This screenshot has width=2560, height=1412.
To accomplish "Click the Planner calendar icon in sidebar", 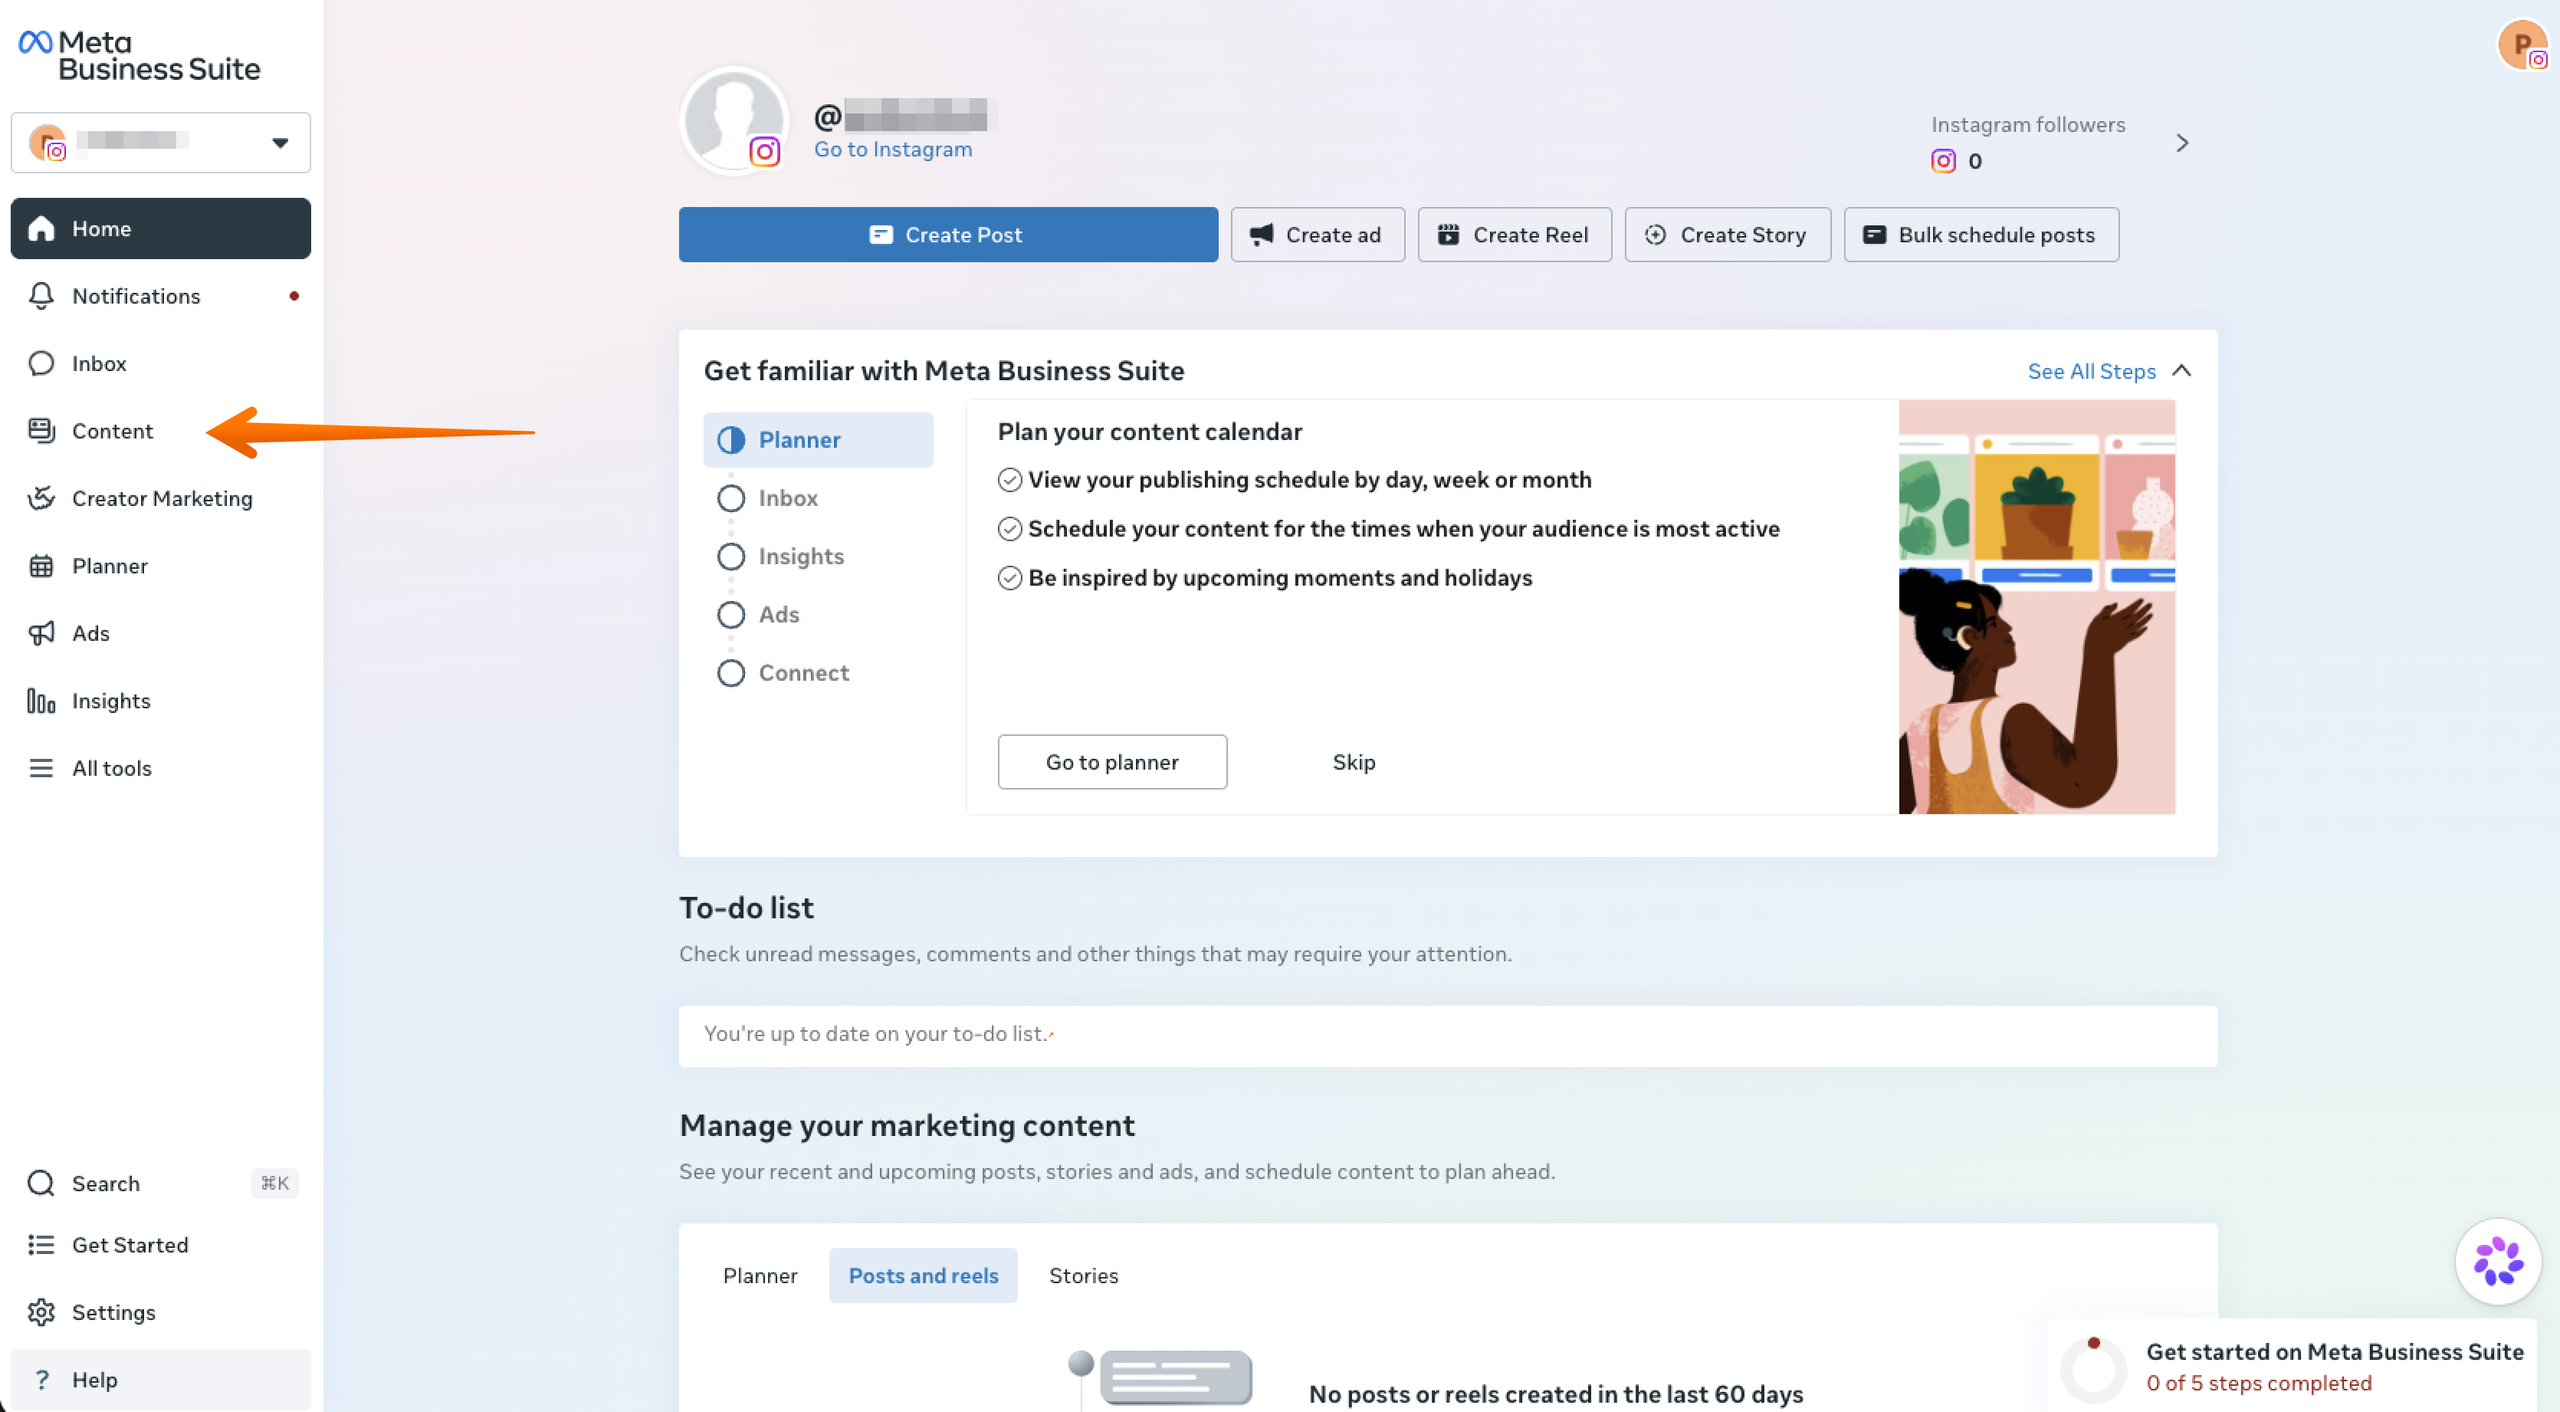I will (41, 566).
